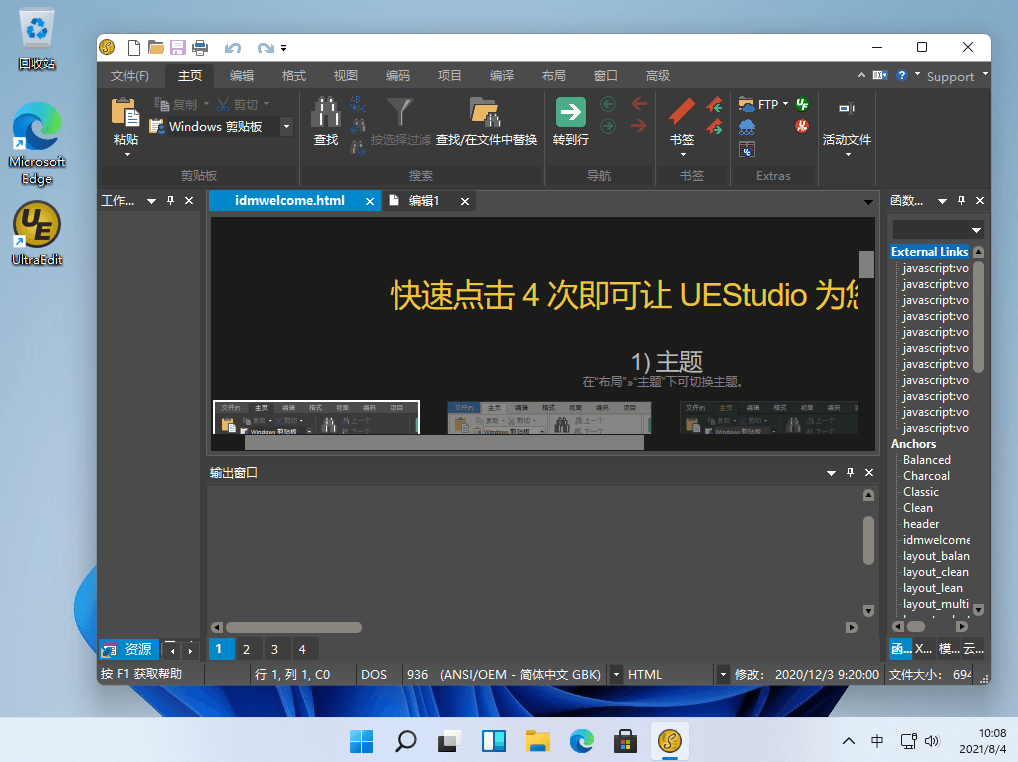This screenshot has width=1018, height=762.
Task: Click the FTP cloud folder icon
Action: pyautogui.click(x=747, y=104)
